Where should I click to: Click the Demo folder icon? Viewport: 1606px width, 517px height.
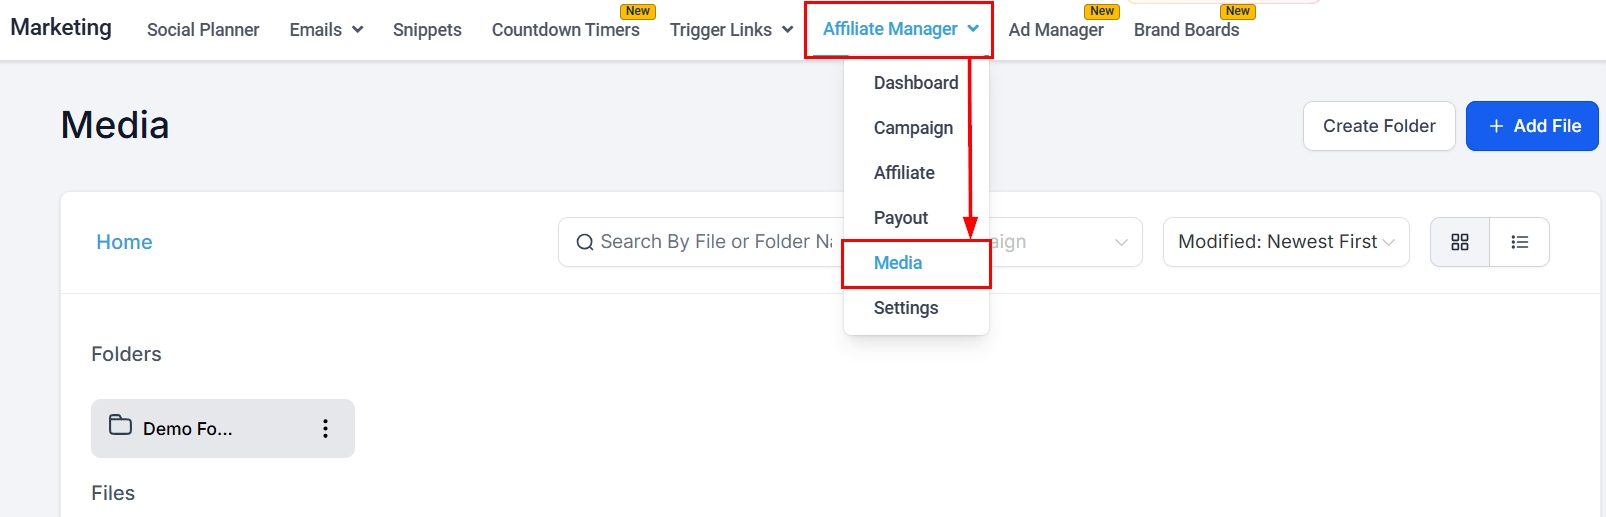[120, 426]
